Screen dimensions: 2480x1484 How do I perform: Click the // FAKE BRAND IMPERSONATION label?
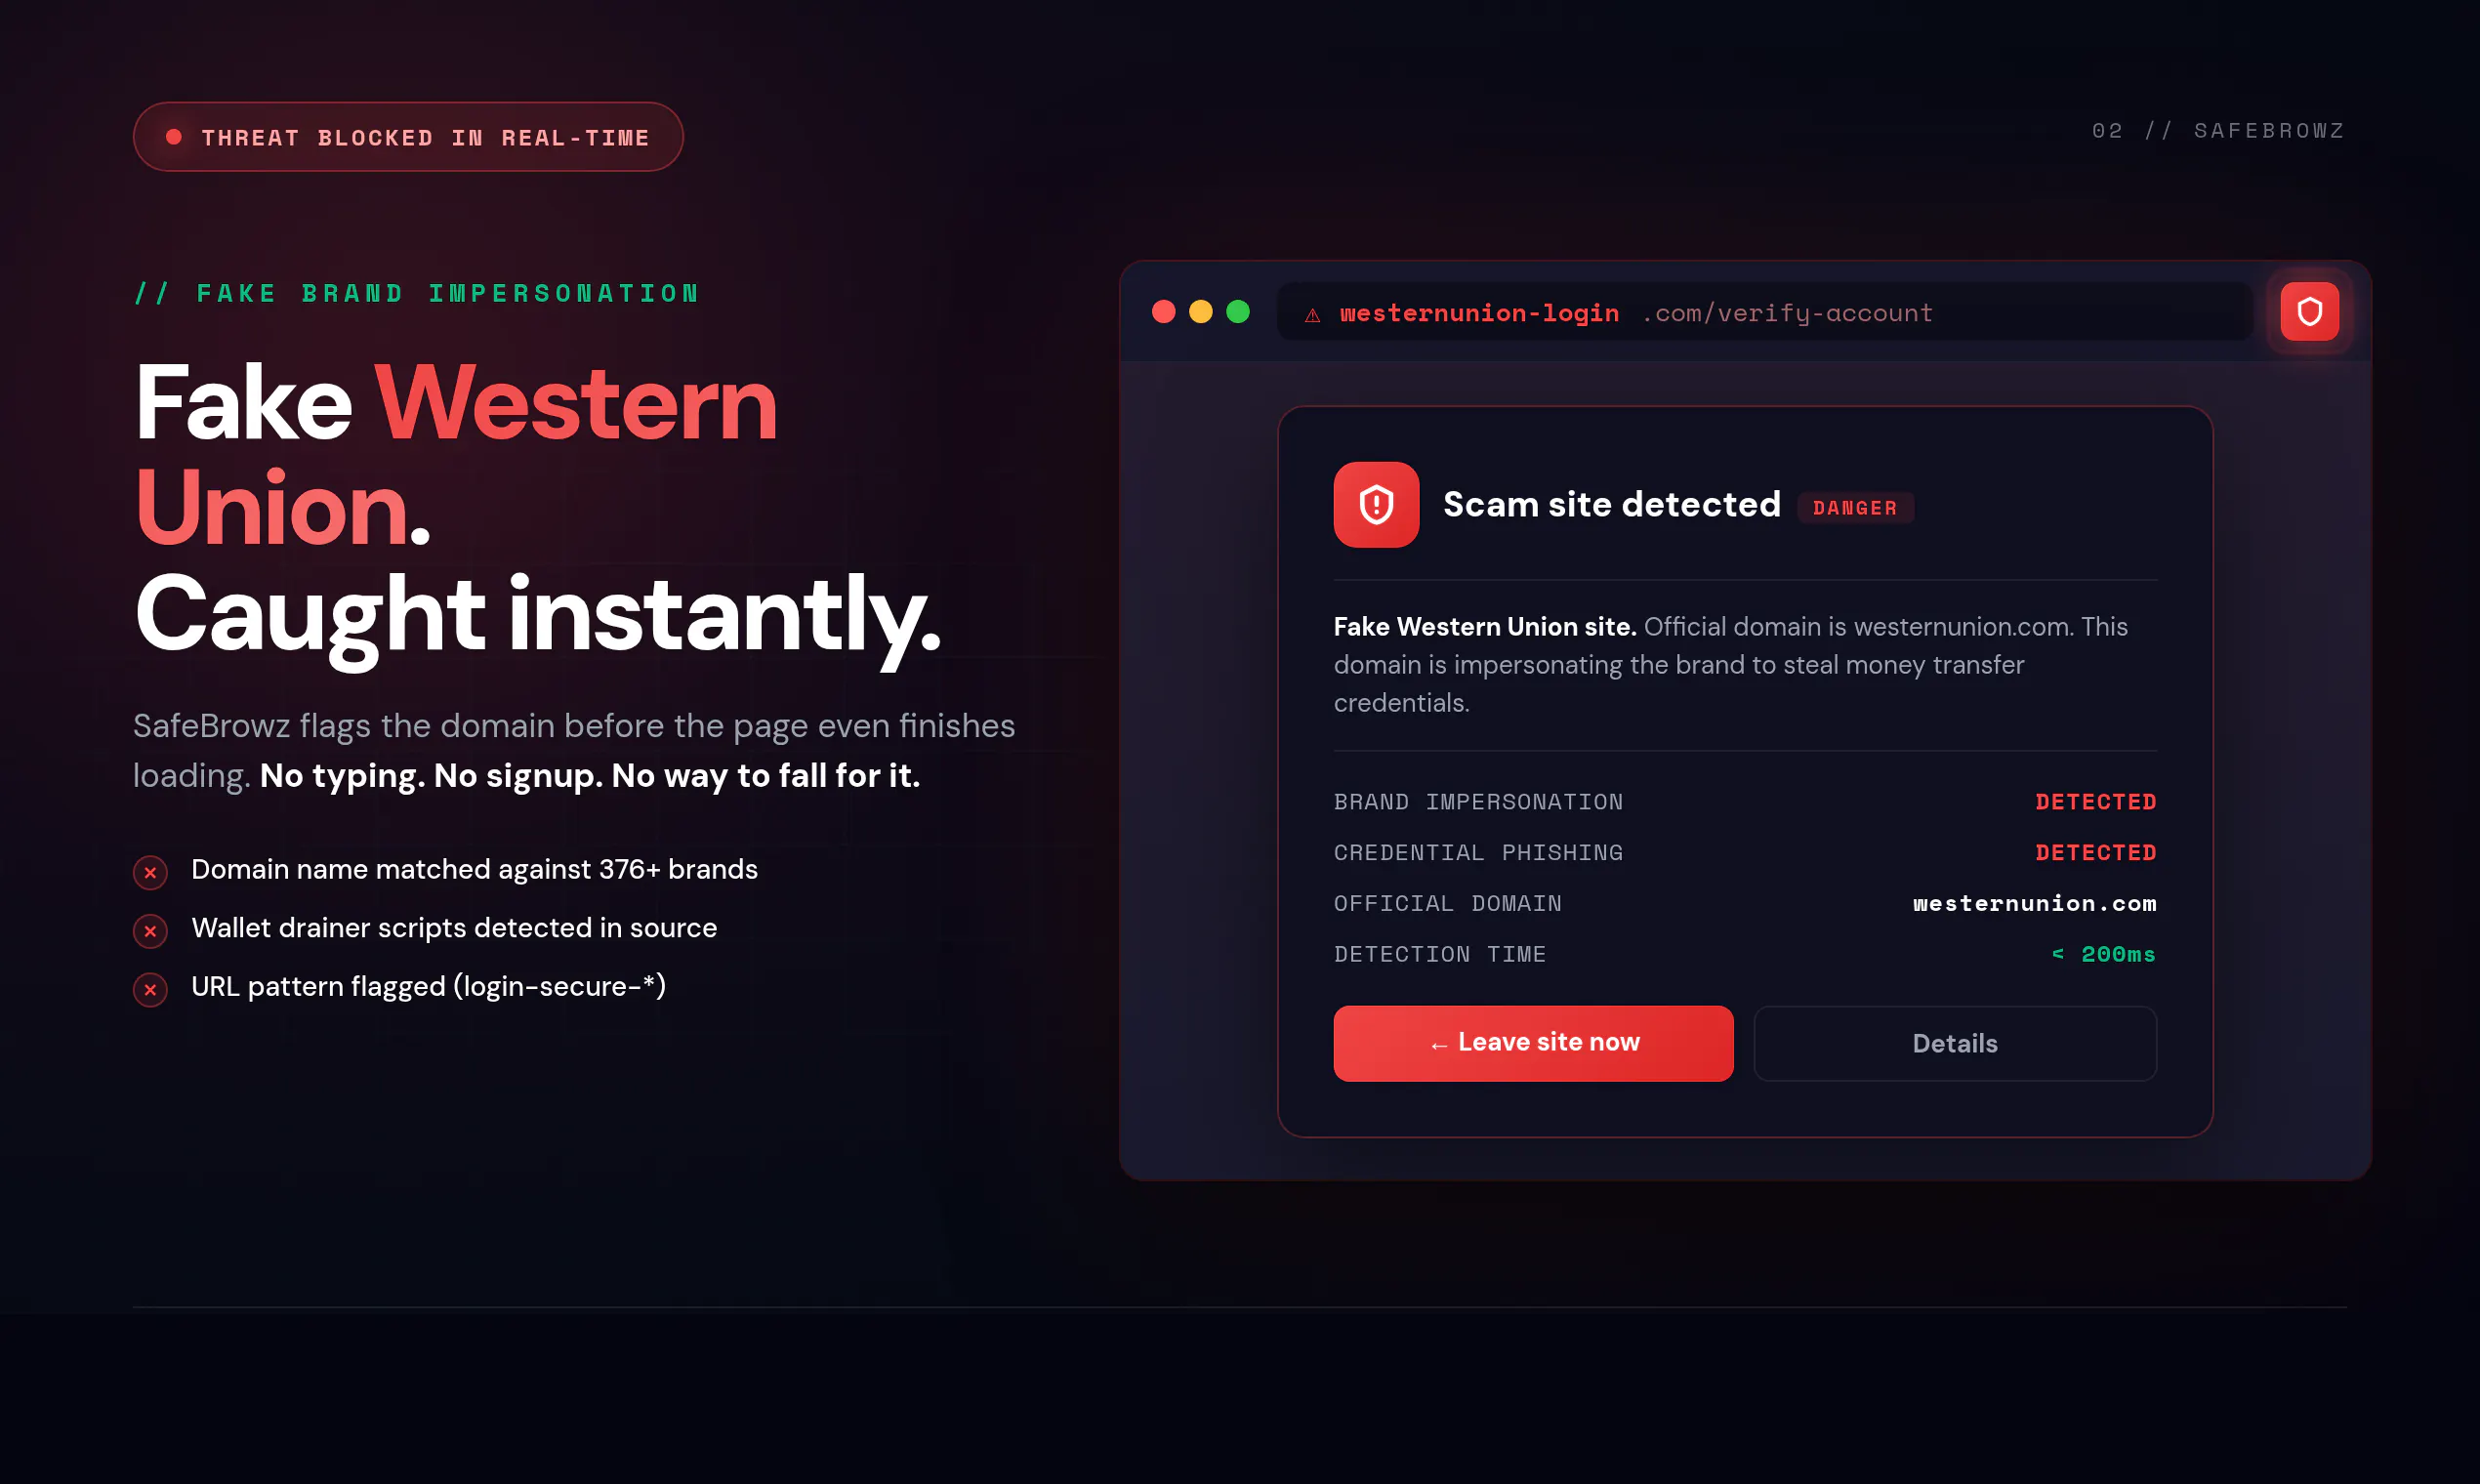417,294
